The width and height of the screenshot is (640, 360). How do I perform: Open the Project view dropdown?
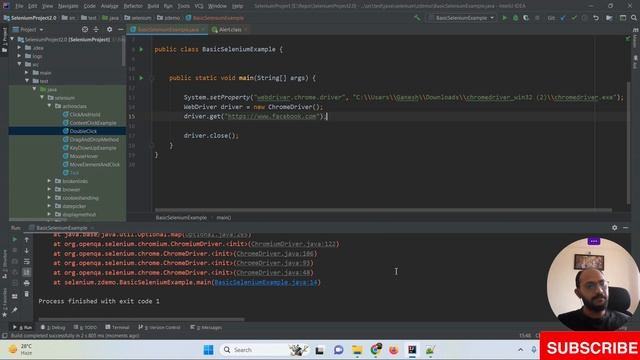[28, 29]
